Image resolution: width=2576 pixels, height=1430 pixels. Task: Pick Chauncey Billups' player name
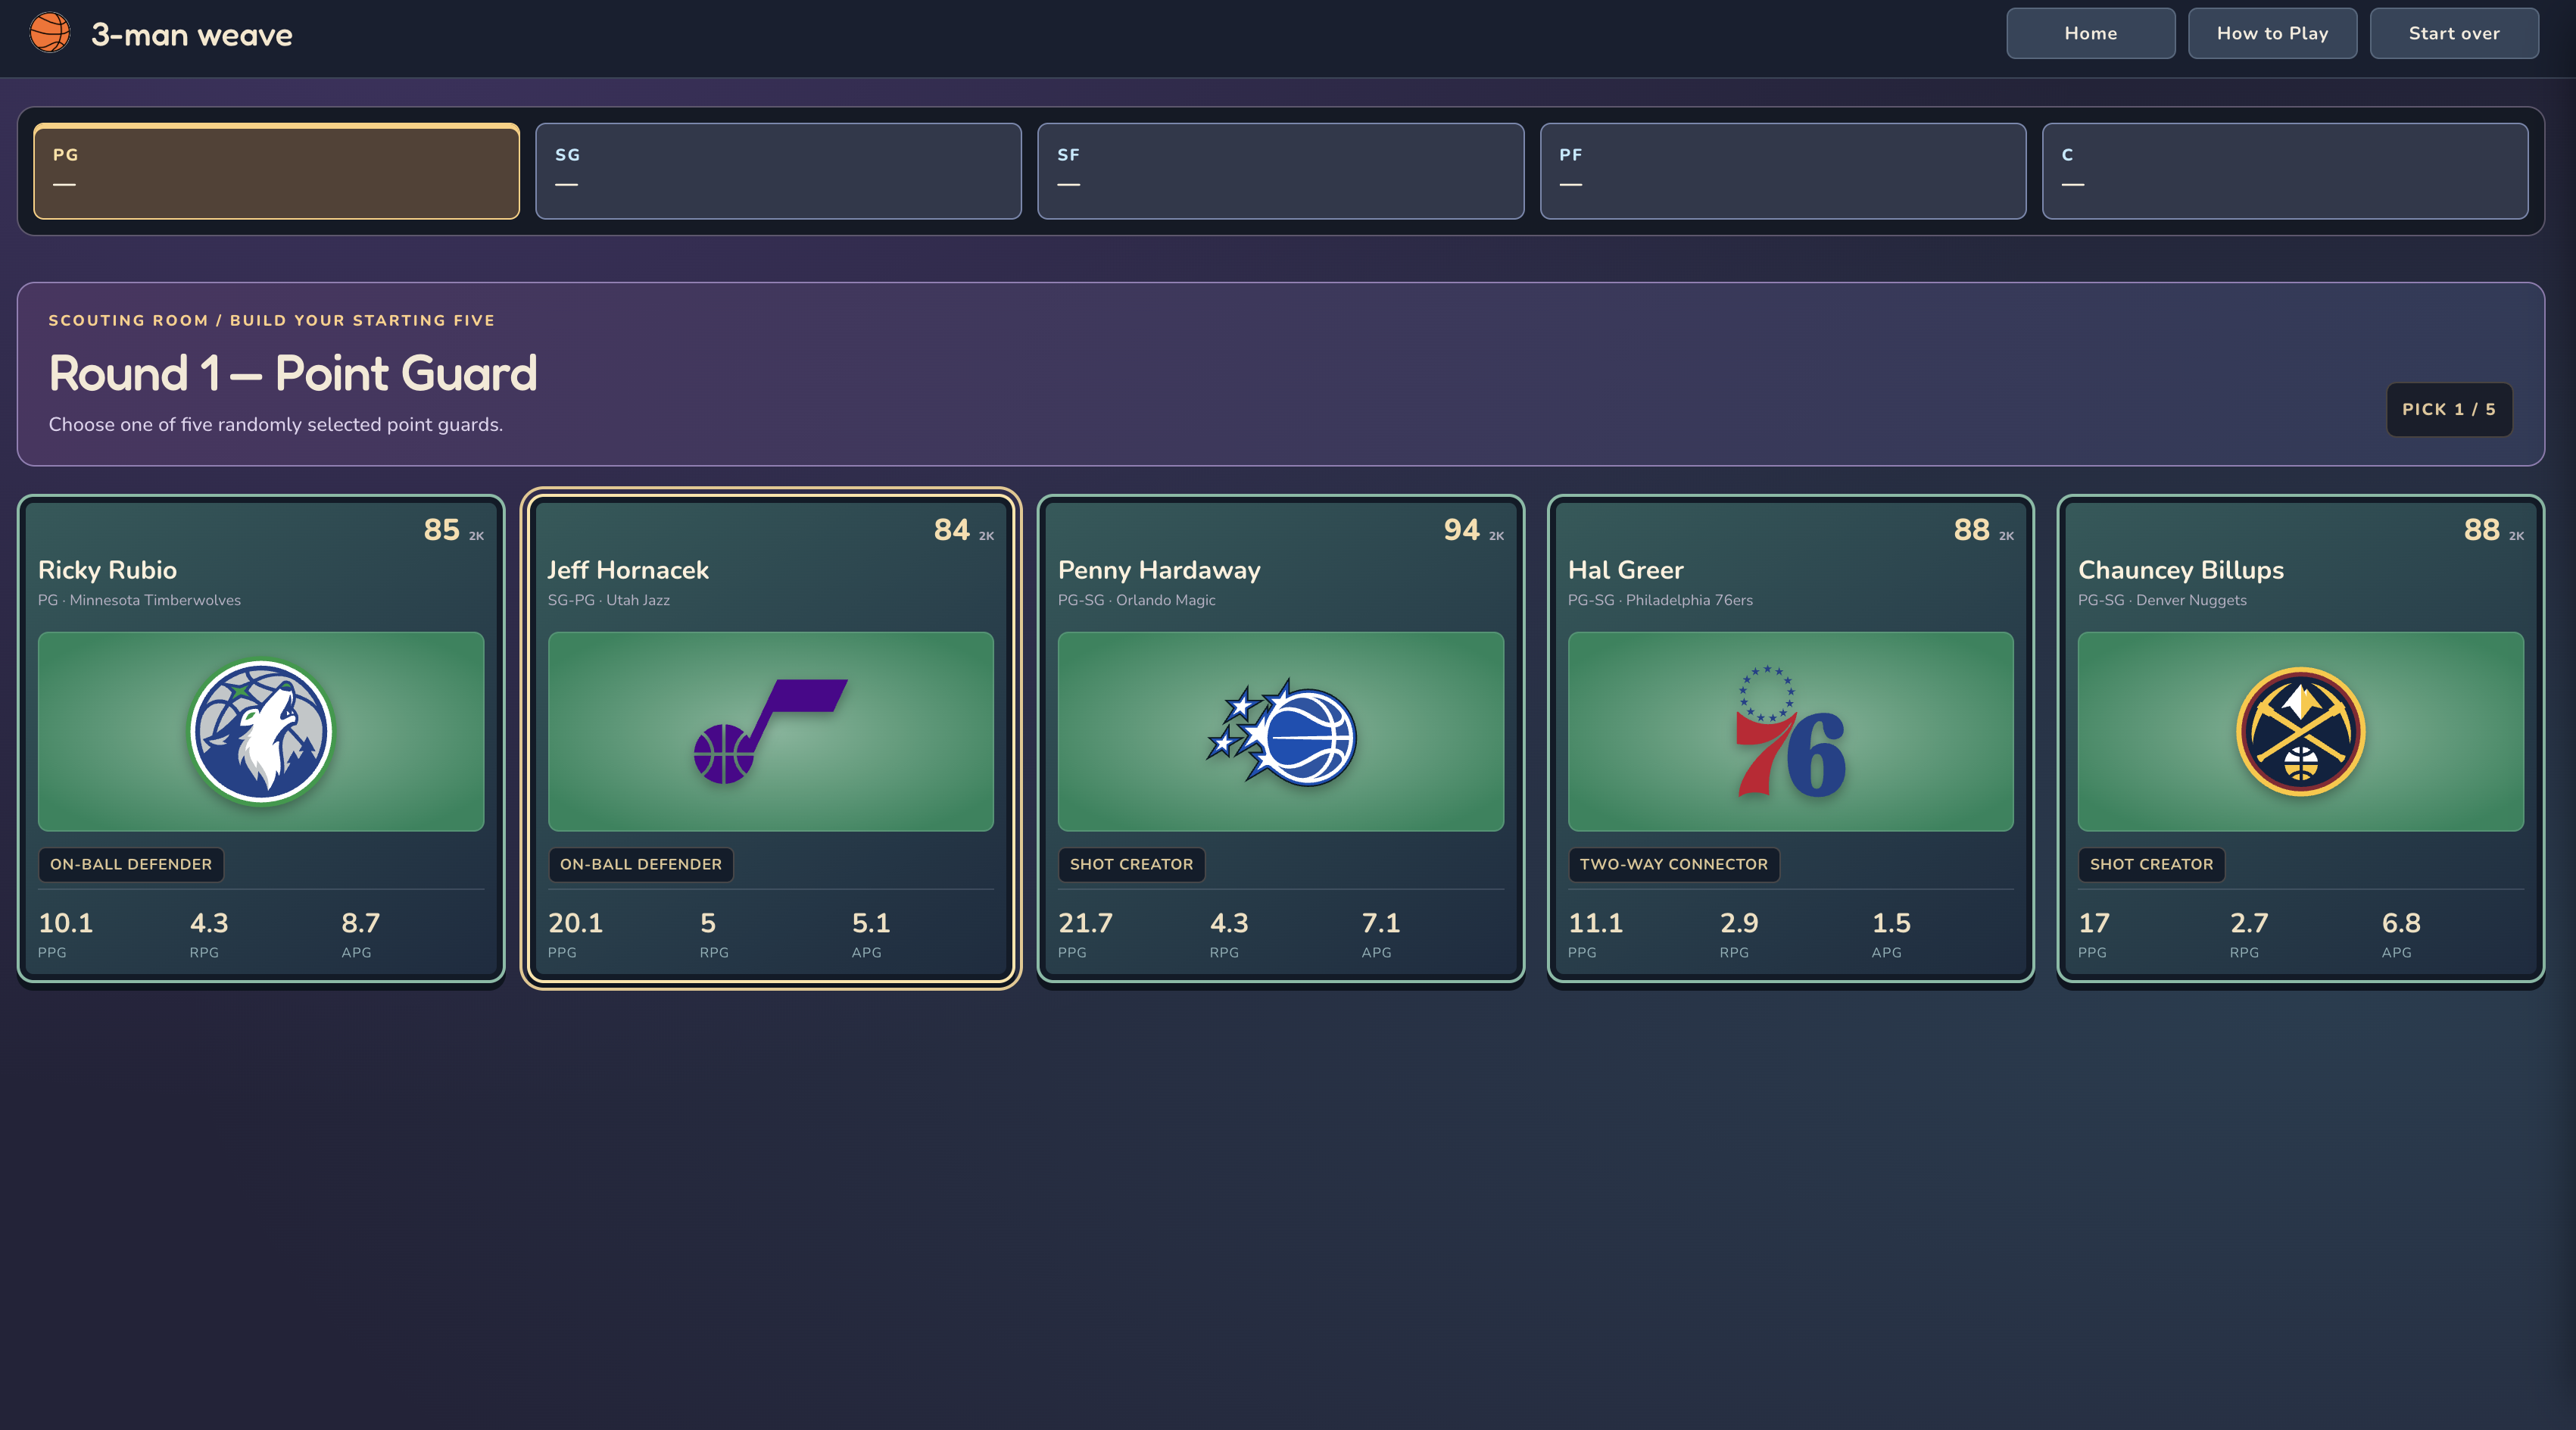(2181, 570)
